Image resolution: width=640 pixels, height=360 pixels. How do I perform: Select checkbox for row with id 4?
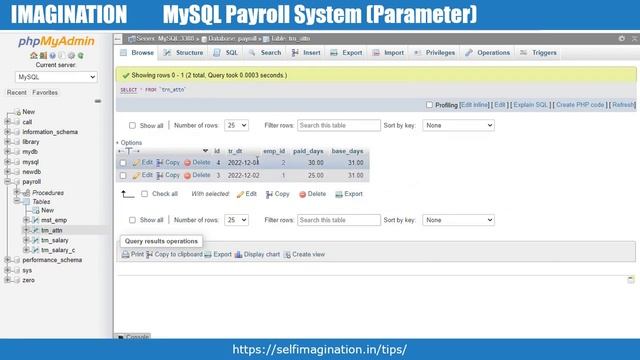point(123,163)
